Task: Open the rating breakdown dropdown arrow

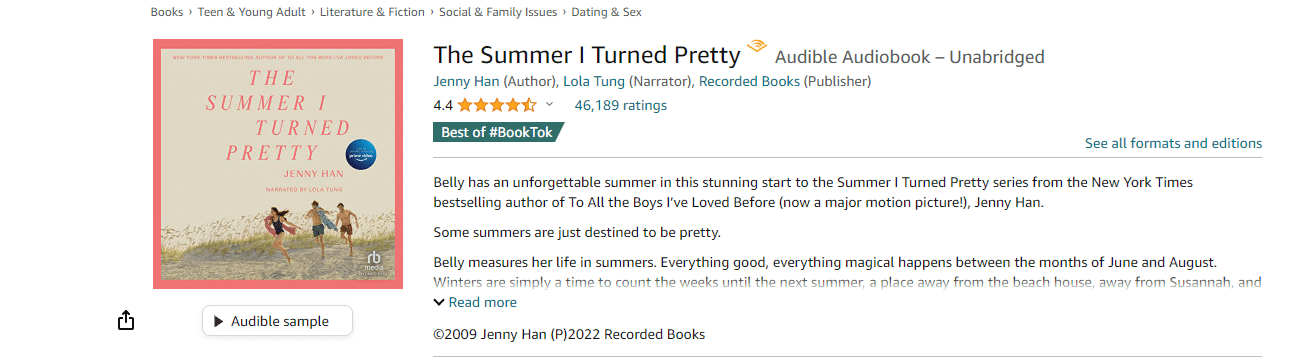Action: point(549,104)
